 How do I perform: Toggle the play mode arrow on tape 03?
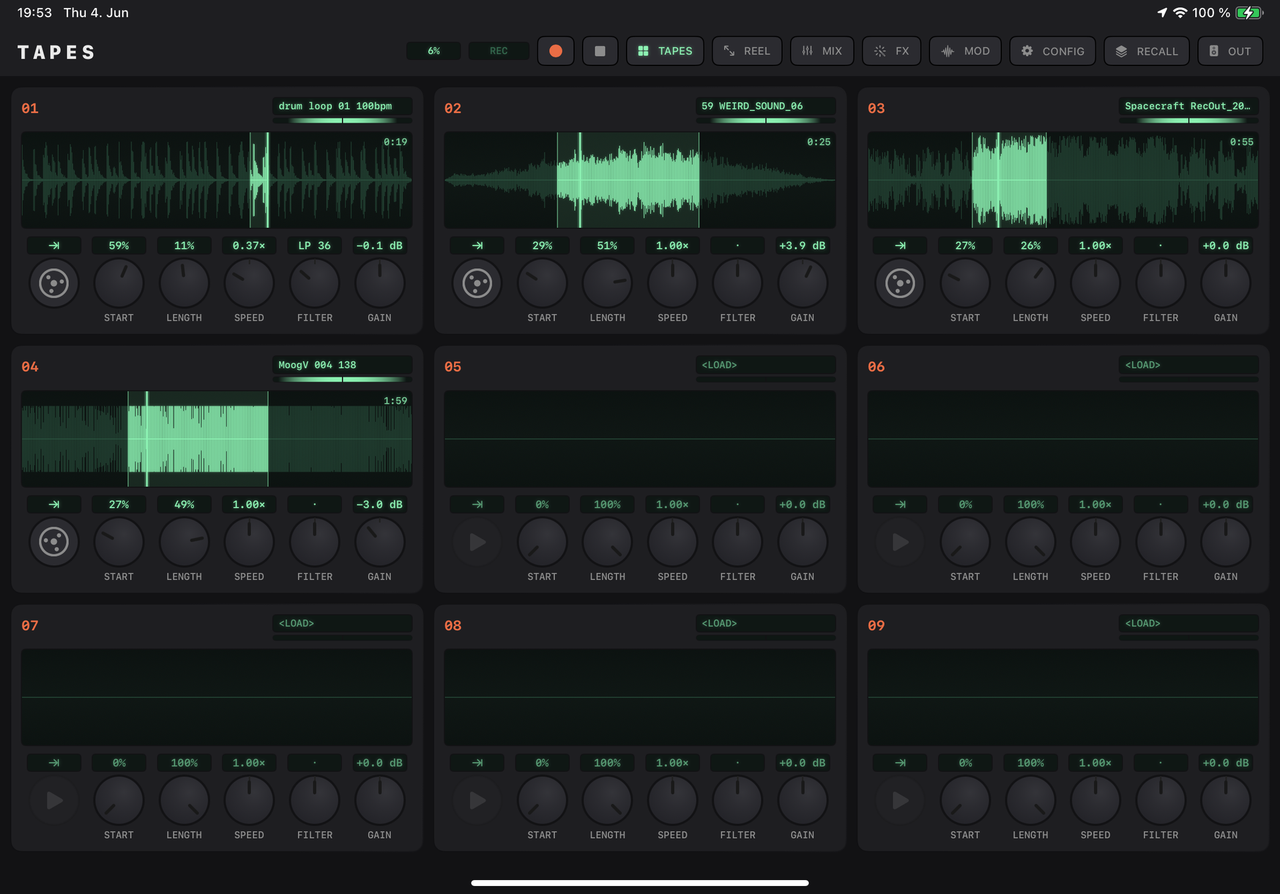point(900,246)
